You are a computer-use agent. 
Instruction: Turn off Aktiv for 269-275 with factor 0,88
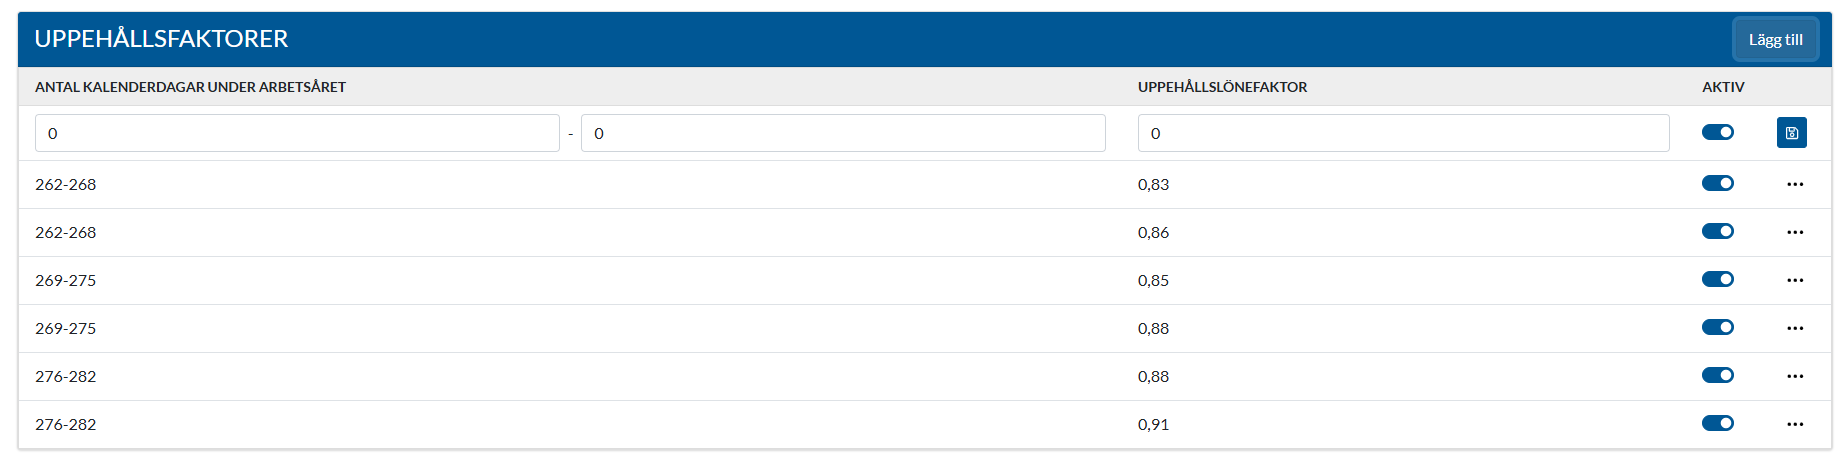pyautogui.click(x=1717, y=327)
